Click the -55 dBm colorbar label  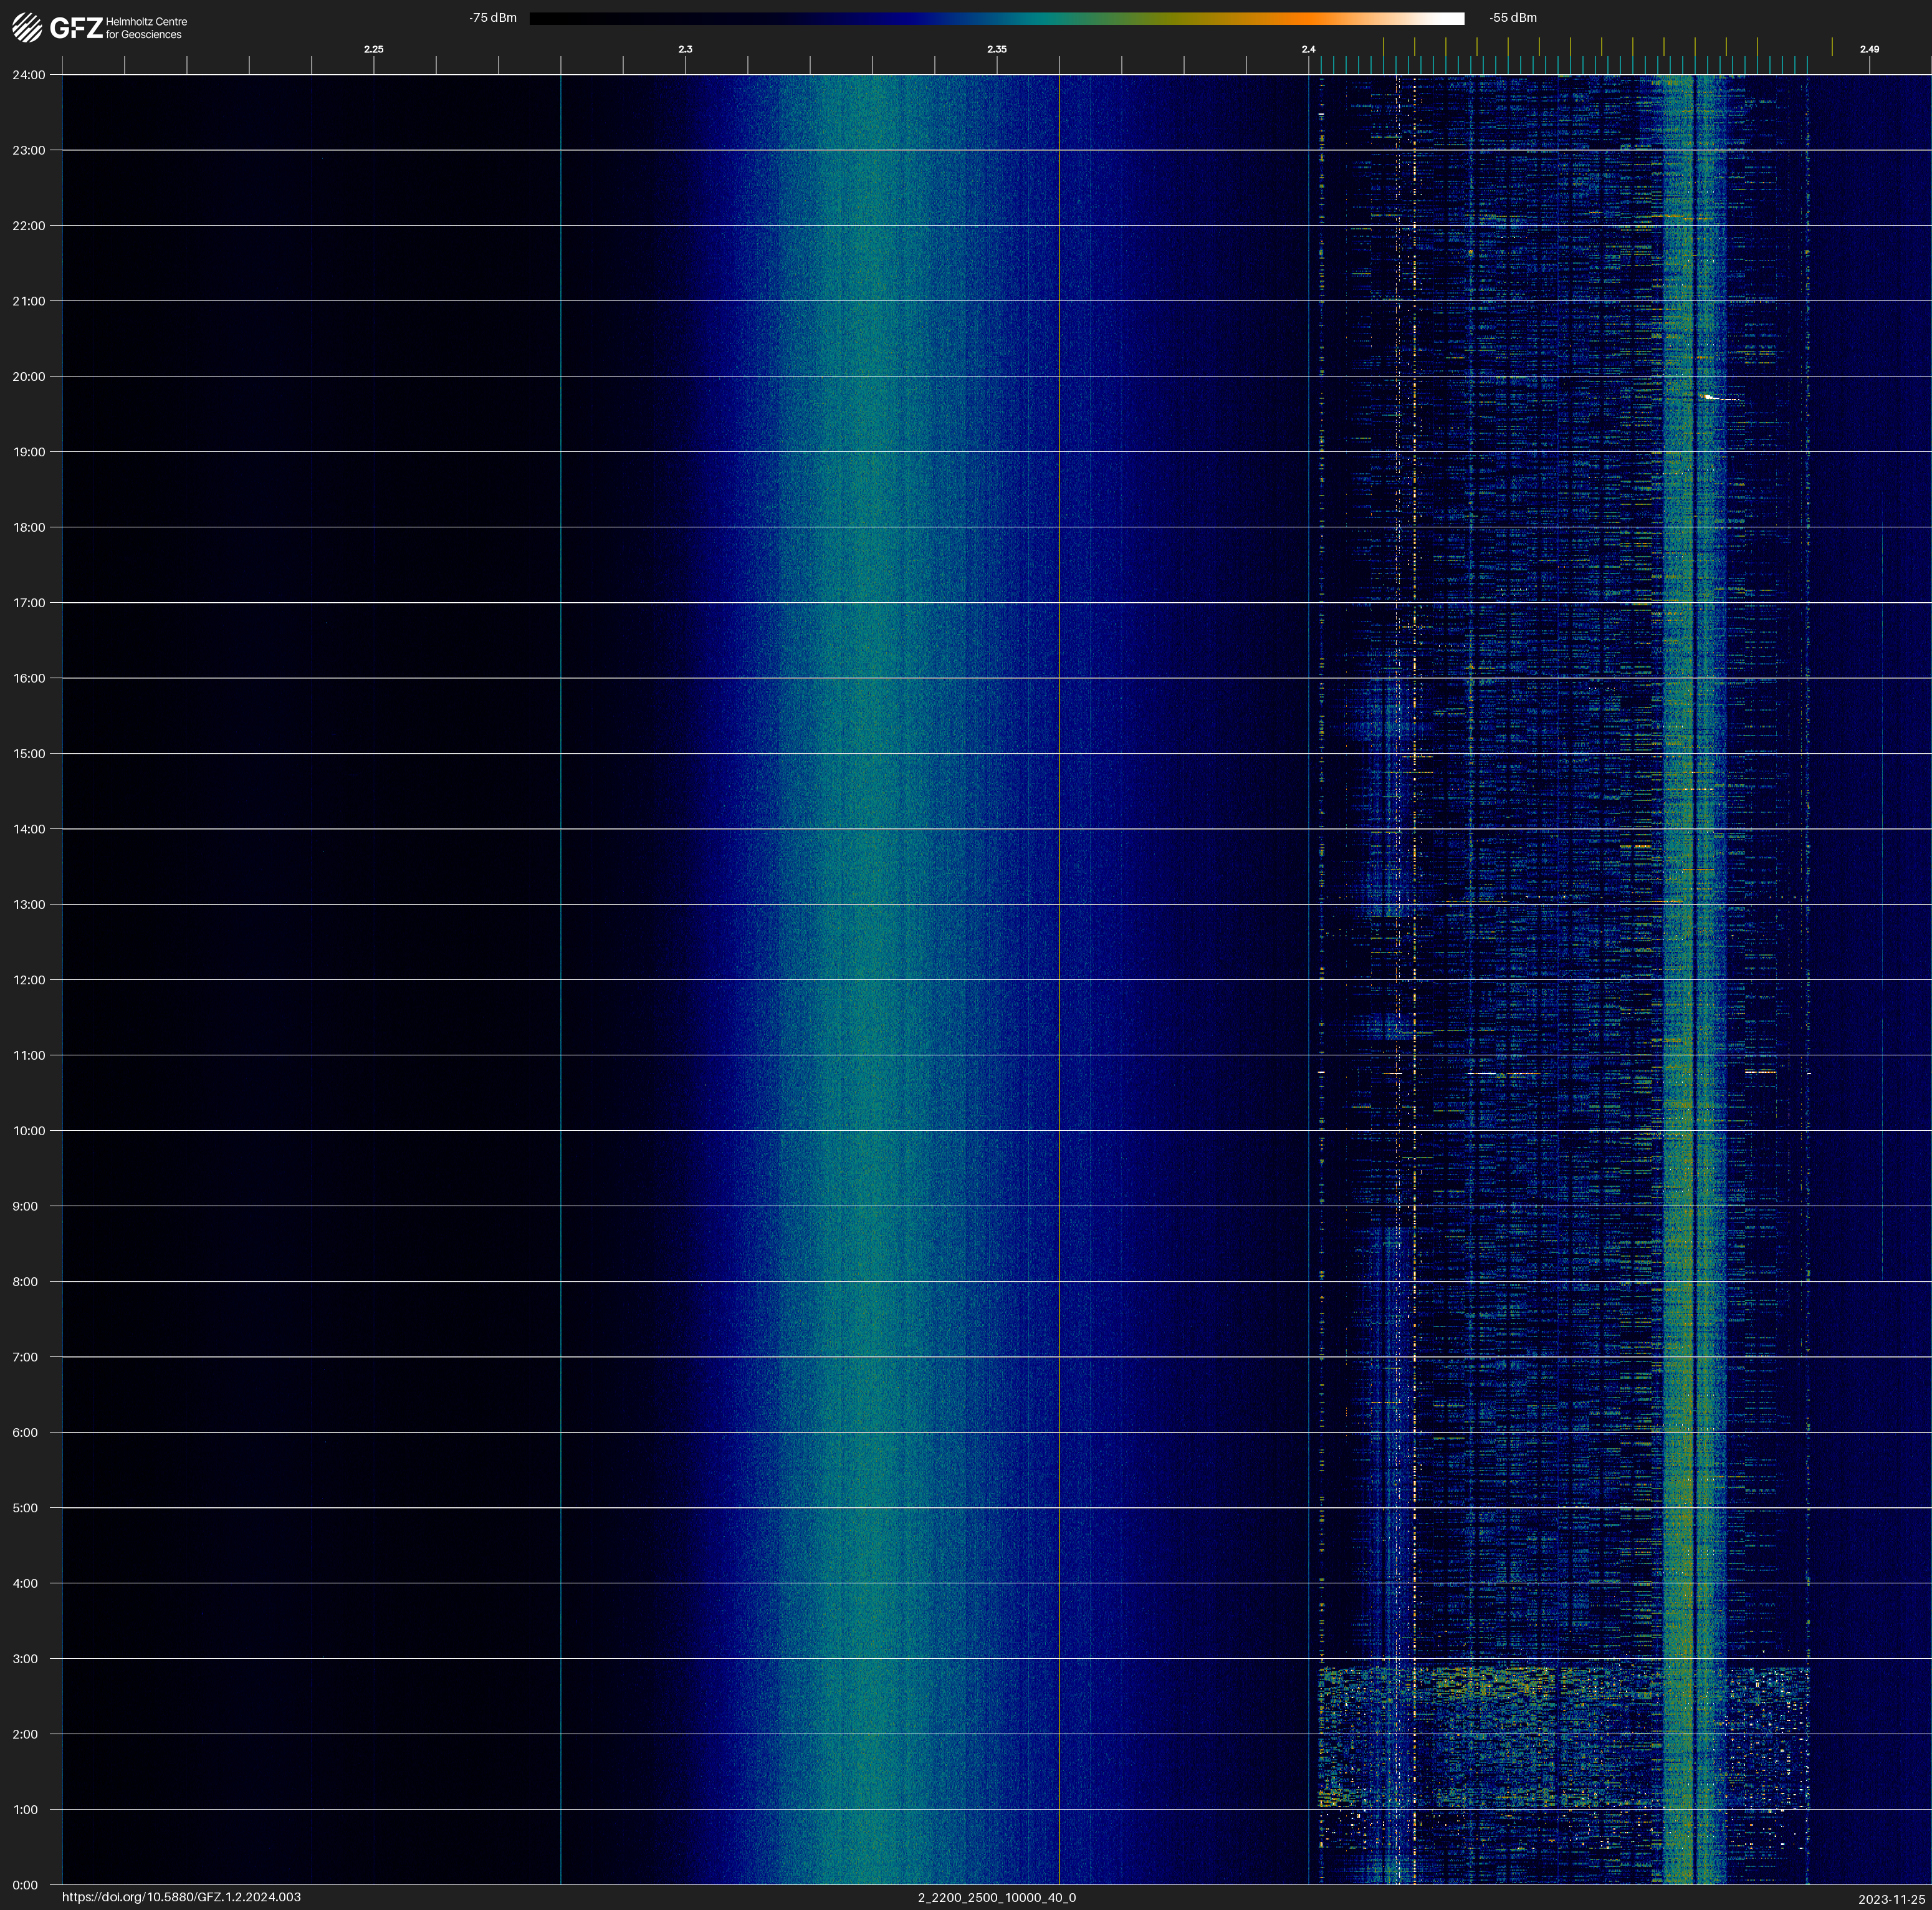(x=1513, y=18)
